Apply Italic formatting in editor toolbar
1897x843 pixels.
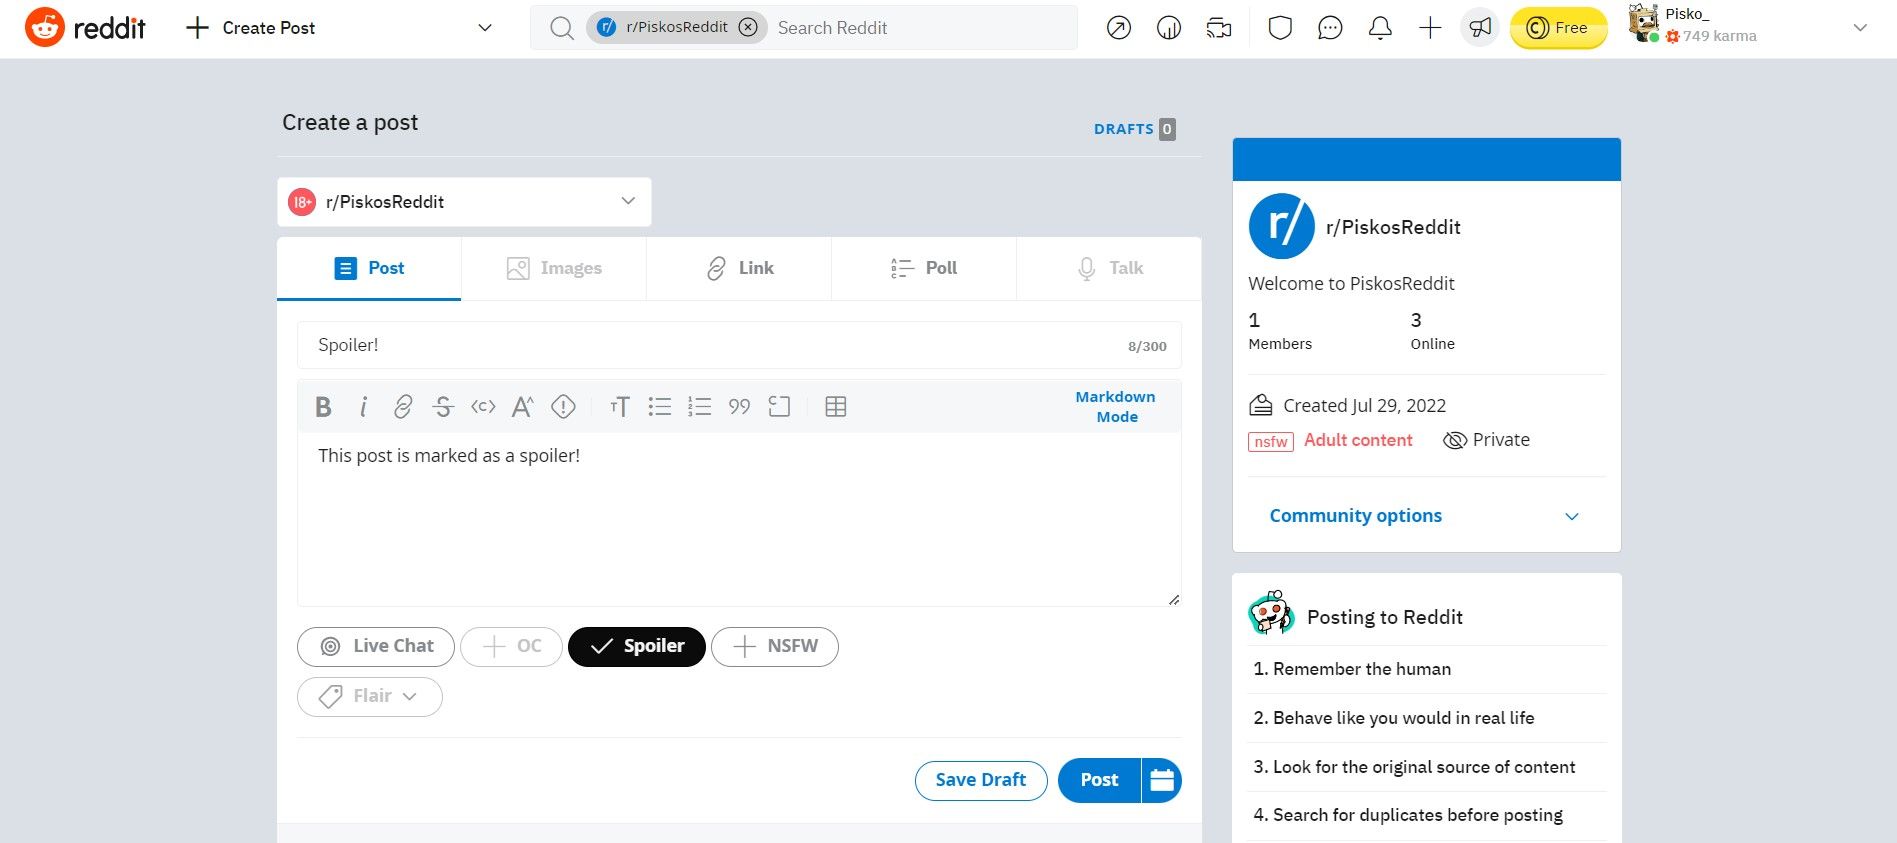click(x=363, y=406)
